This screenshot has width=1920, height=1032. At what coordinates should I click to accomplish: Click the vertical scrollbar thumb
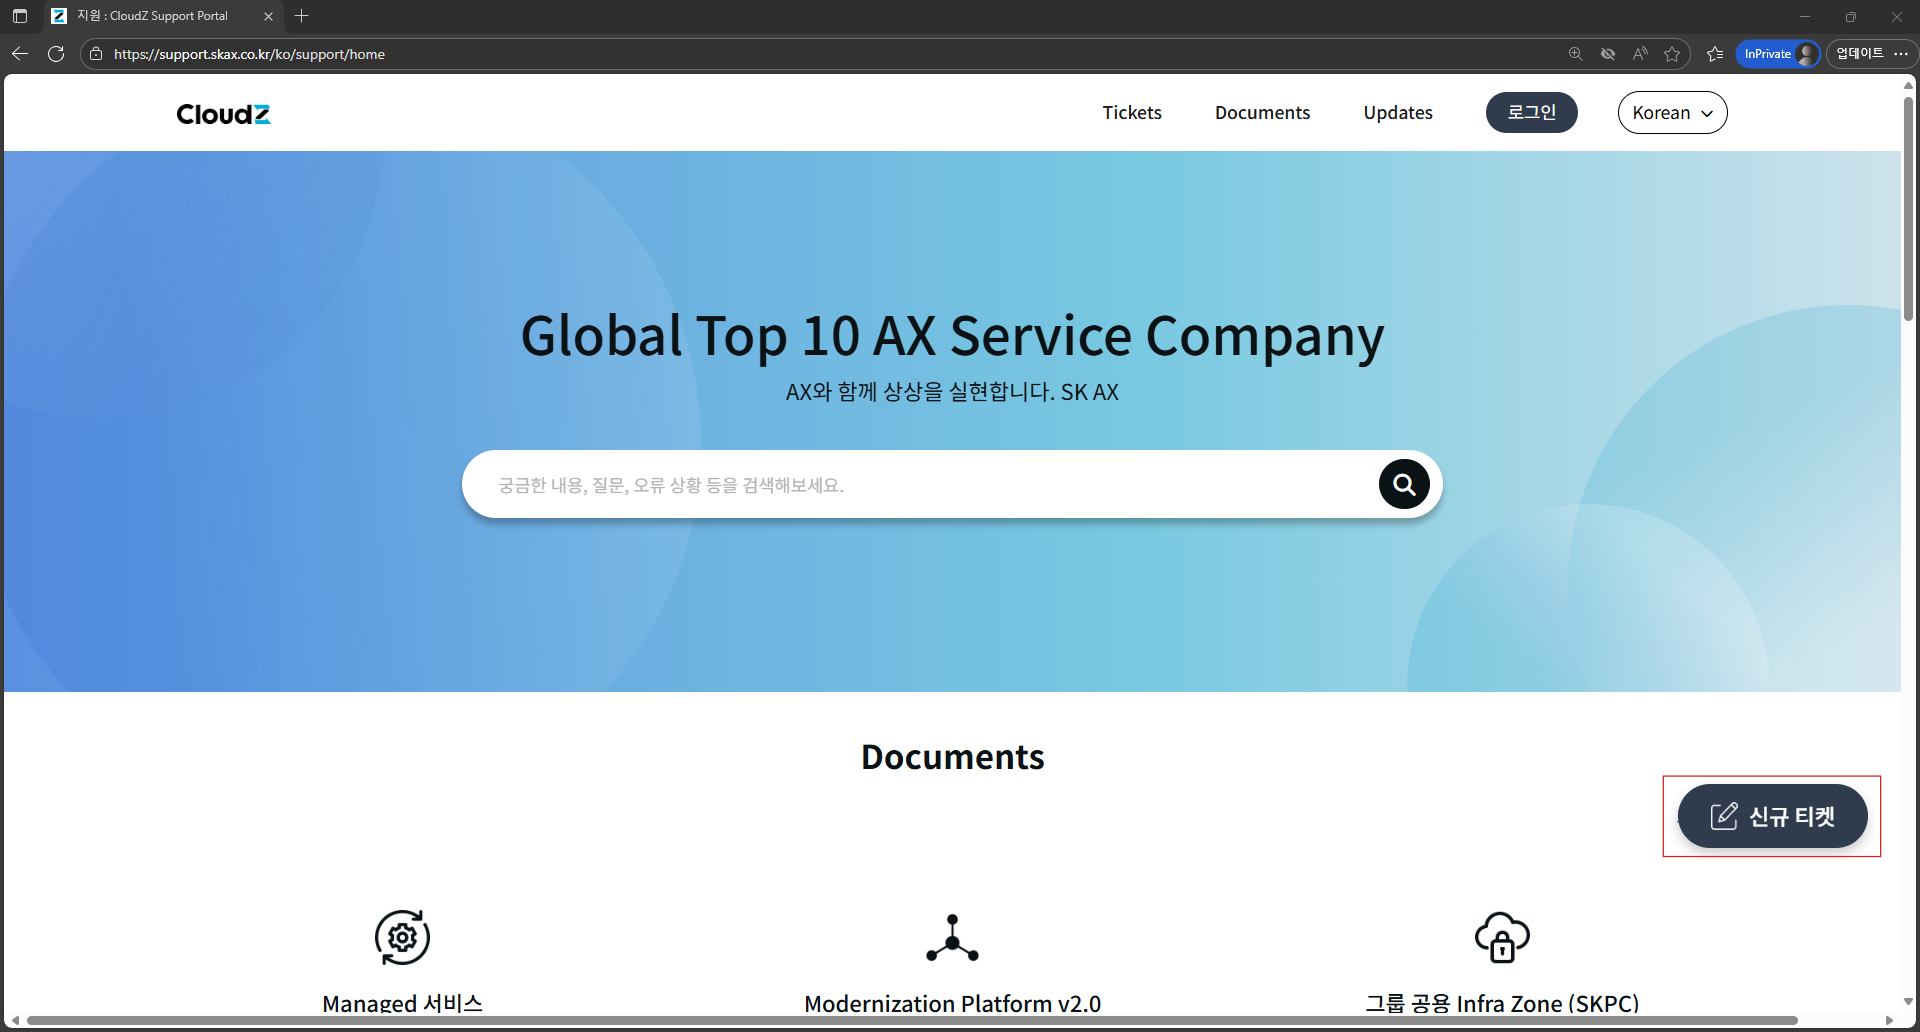[1908, 208]
